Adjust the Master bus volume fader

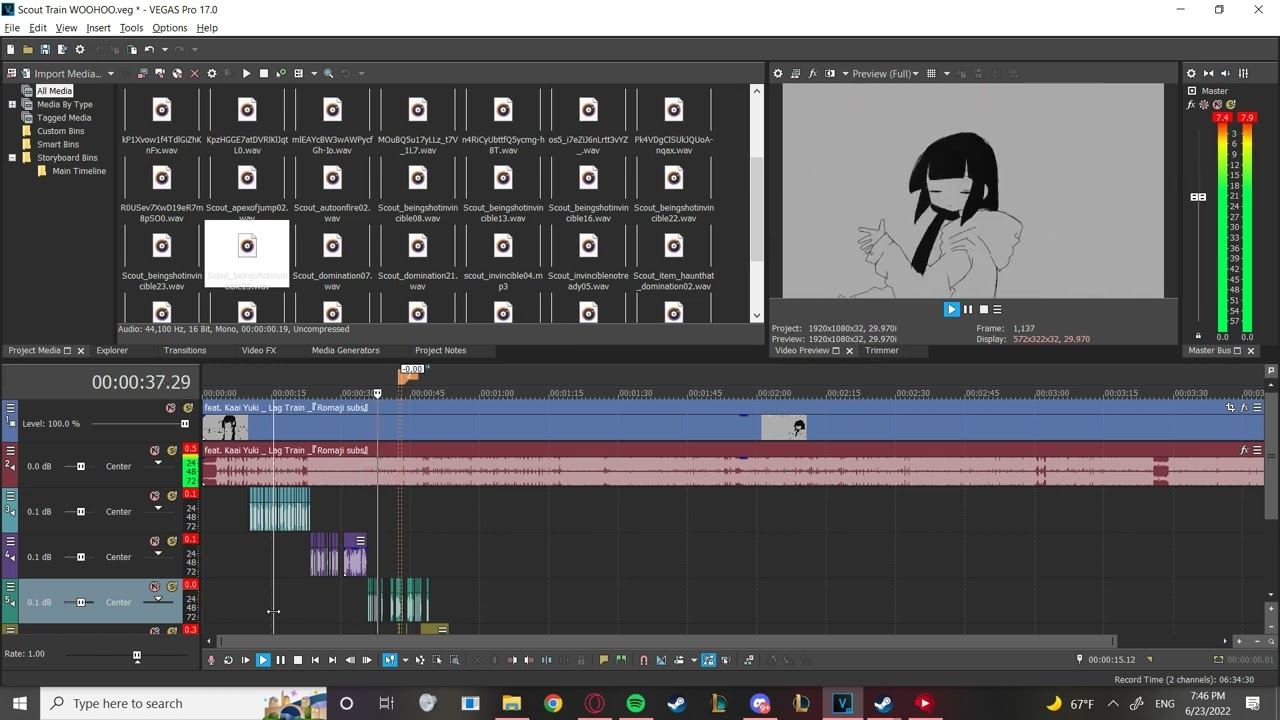click(x=1198, y=197)
